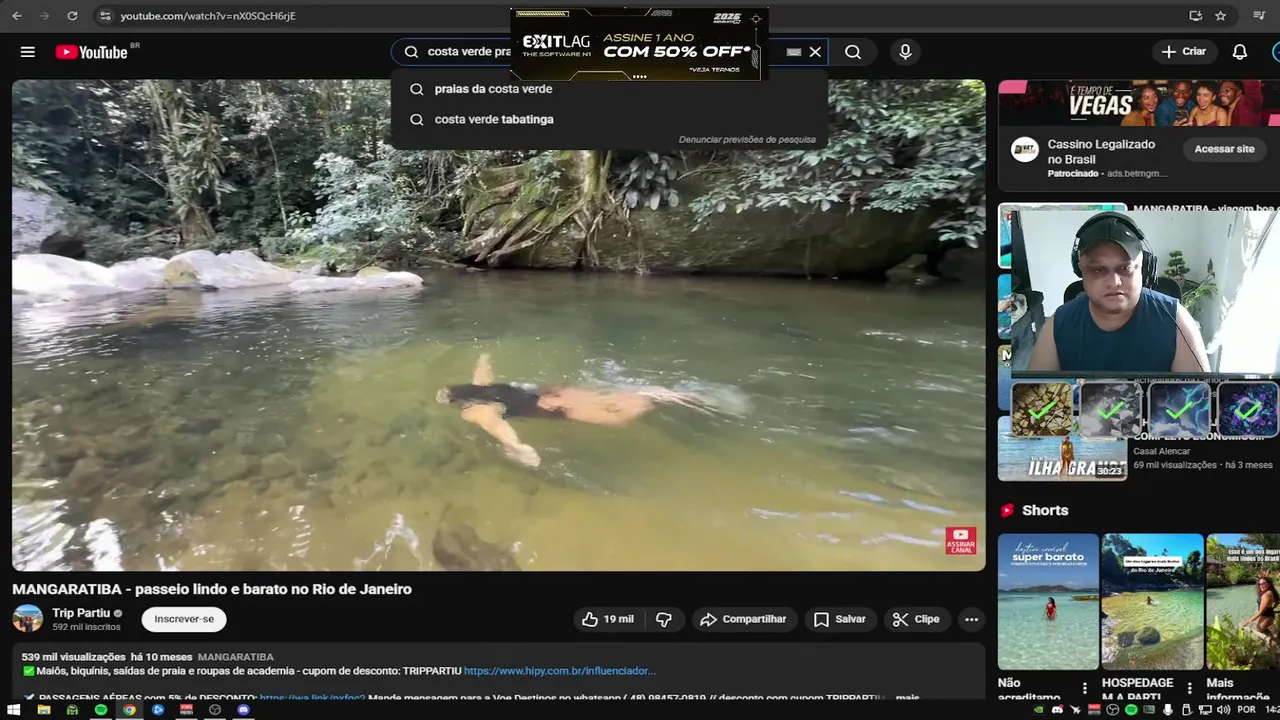Open Spotify from the taskbar
Image resolution: width=1280 pixels, height=720 pixels.
(101, 710)
